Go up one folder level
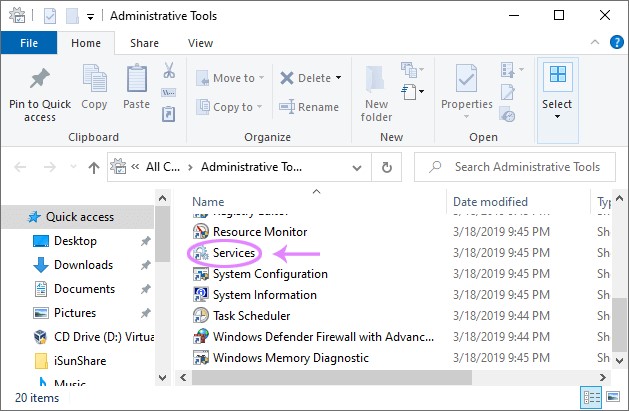The image size is (629, 411). [x=93, y=166]
